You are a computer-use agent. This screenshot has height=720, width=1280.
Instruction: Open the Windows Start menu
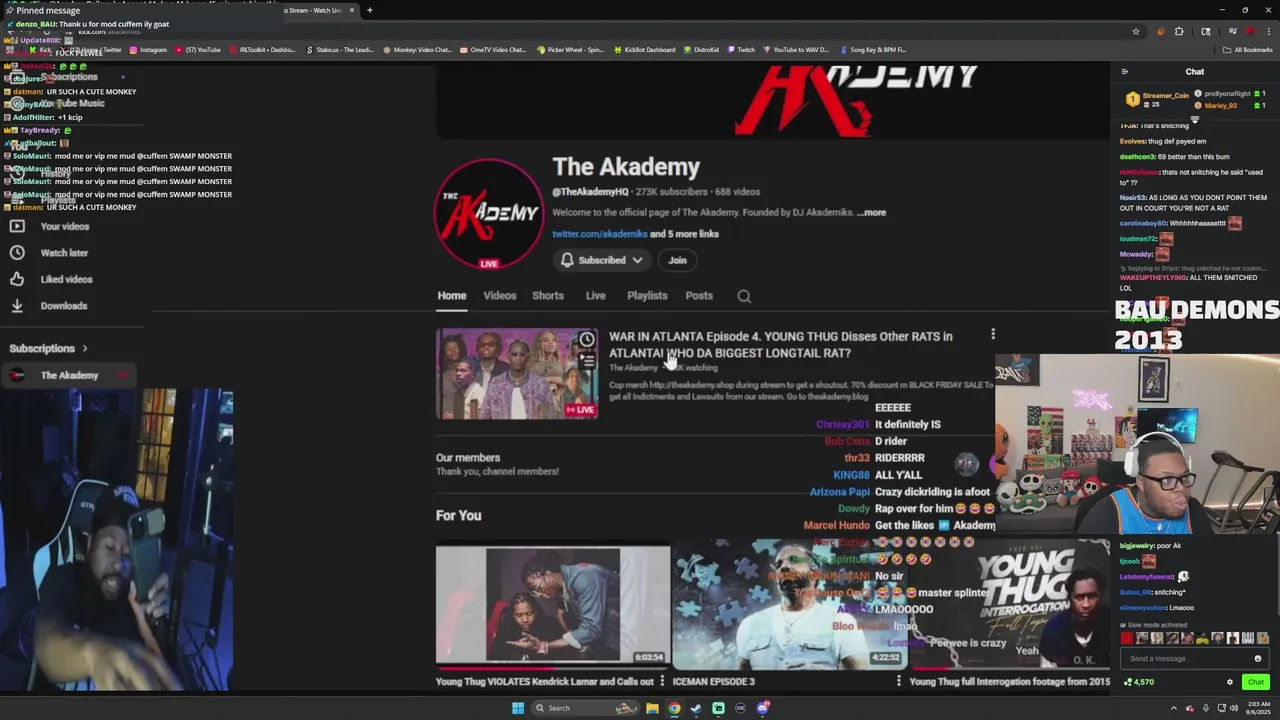518,708
